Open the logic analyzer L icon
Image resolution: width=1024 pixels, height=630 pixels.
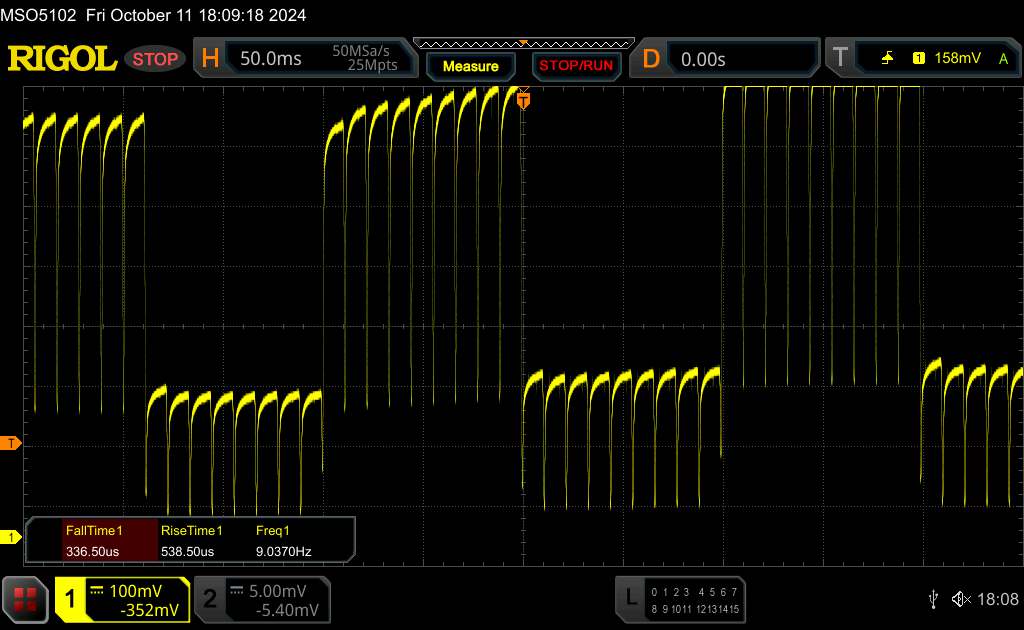coord(630,597)
